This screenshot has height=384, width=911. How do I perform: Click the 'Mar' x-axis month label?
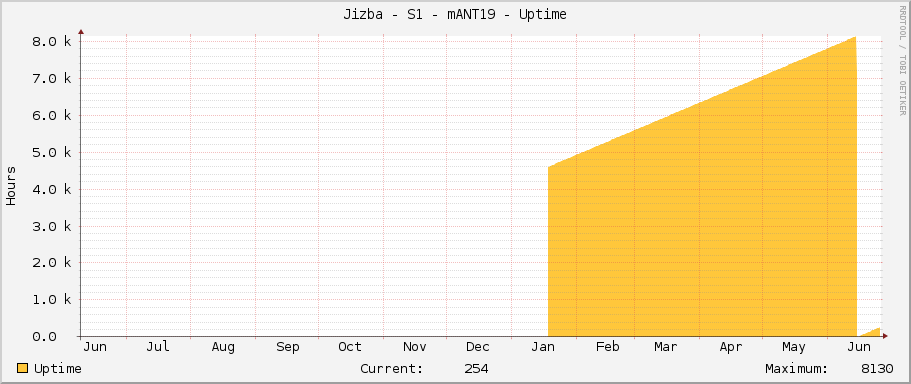(x=666, y=347)
